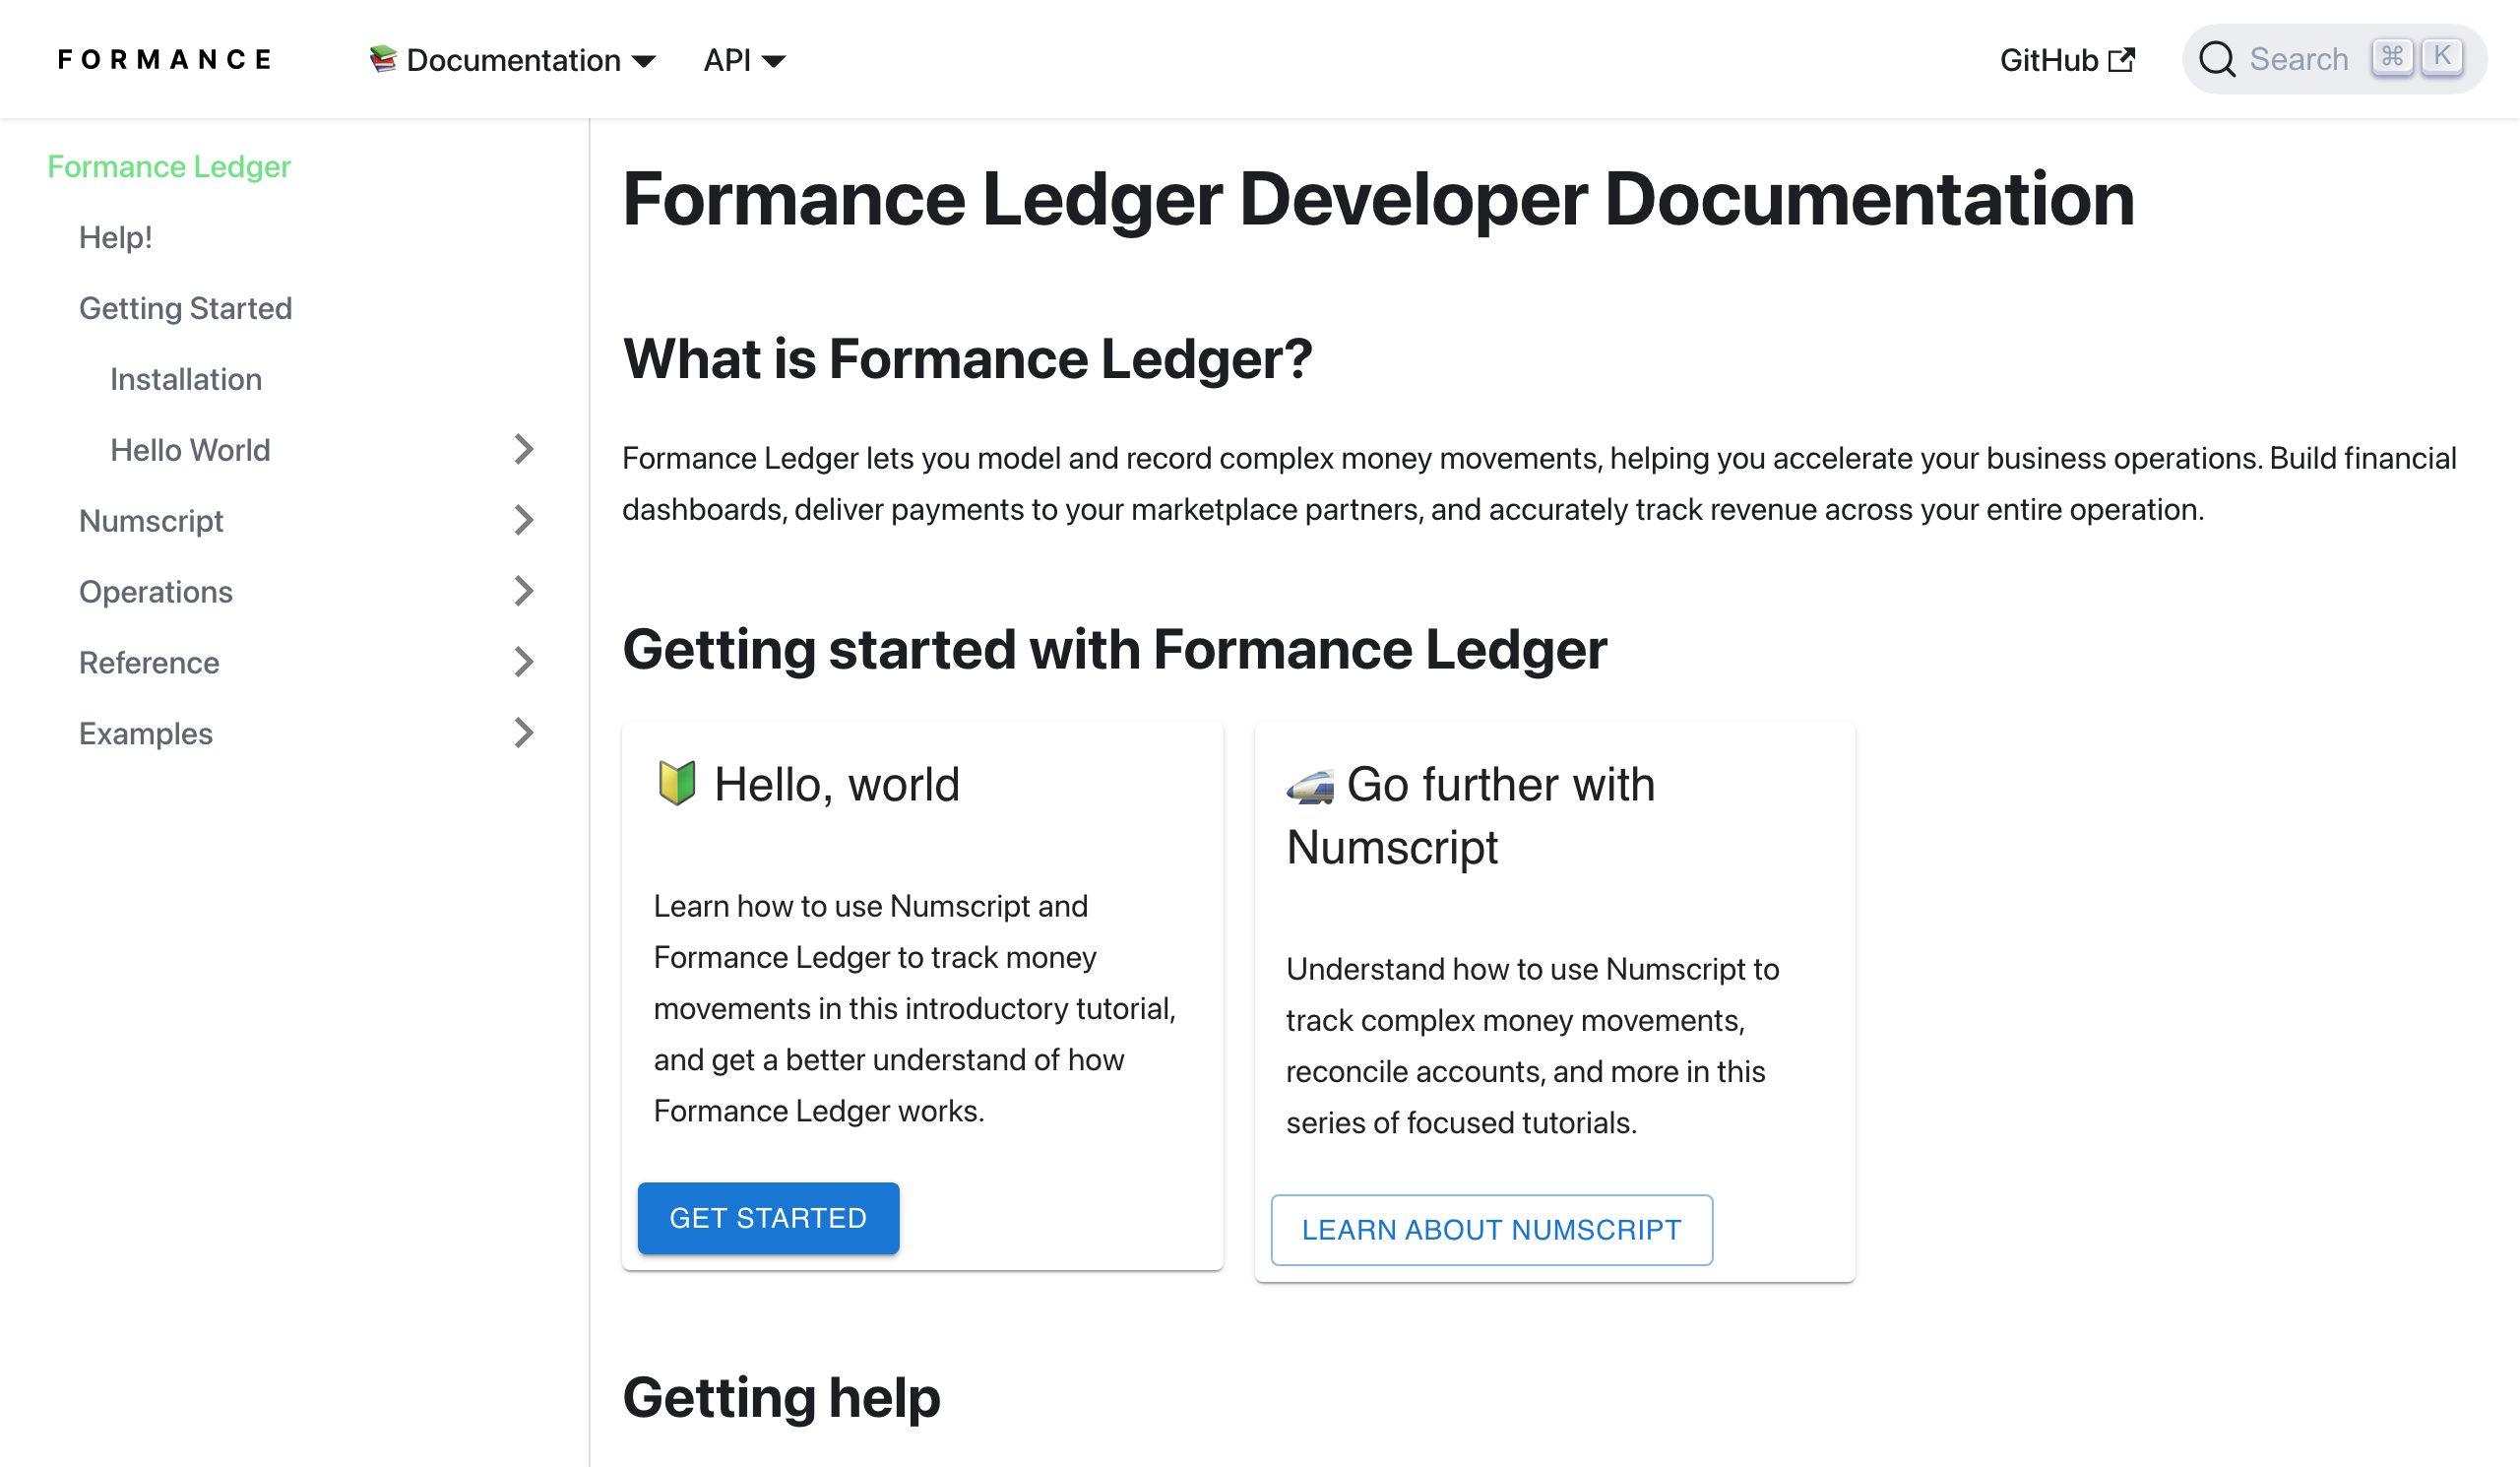
Task: Select Operations in the sidebar
Action: click(x=156, y=592)
